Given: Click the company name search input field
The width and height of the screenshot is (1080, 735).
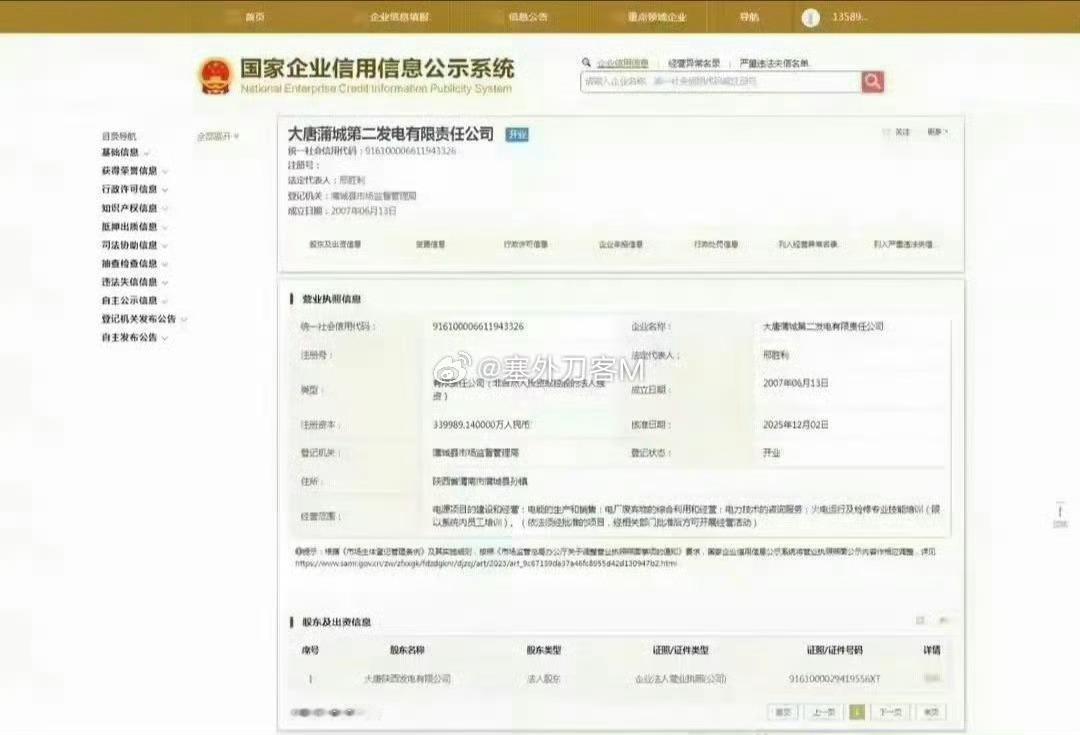Looking at the screenshot, I should pyautogui.click(x=720, y=82).
